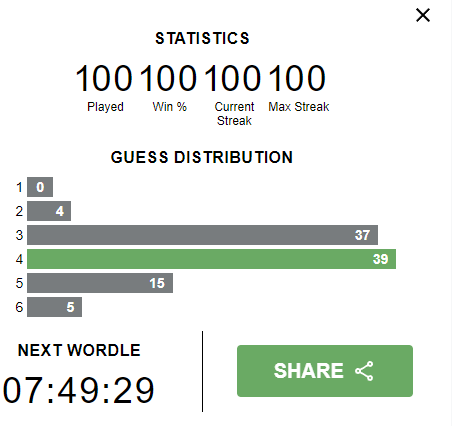
Task: Select the guess 1 bar showing 0
Action: (40, 187)
